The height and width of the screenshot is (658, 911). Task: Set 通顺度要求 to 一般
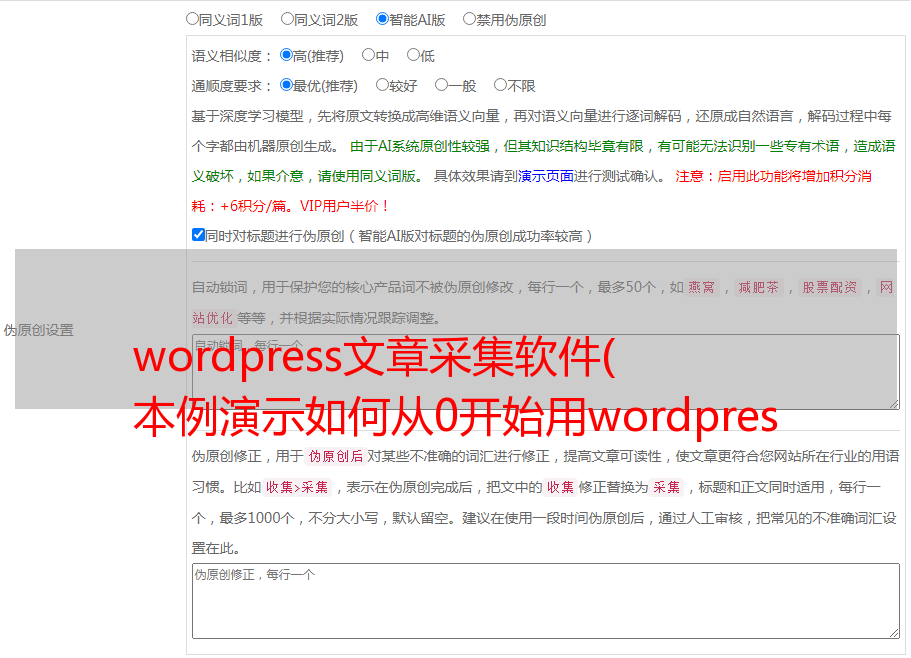[442, 85]
